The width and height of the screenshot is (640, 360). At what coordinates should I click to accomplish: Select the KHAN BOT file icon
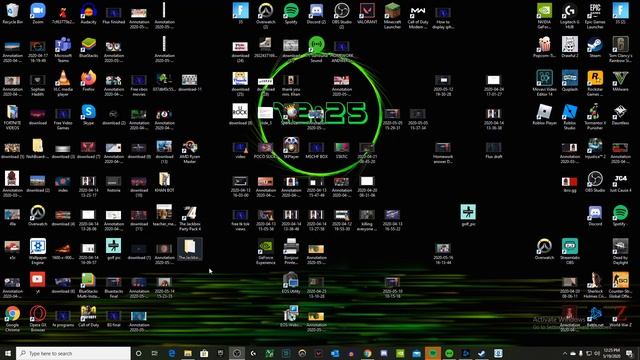click(x=164, y=182)
